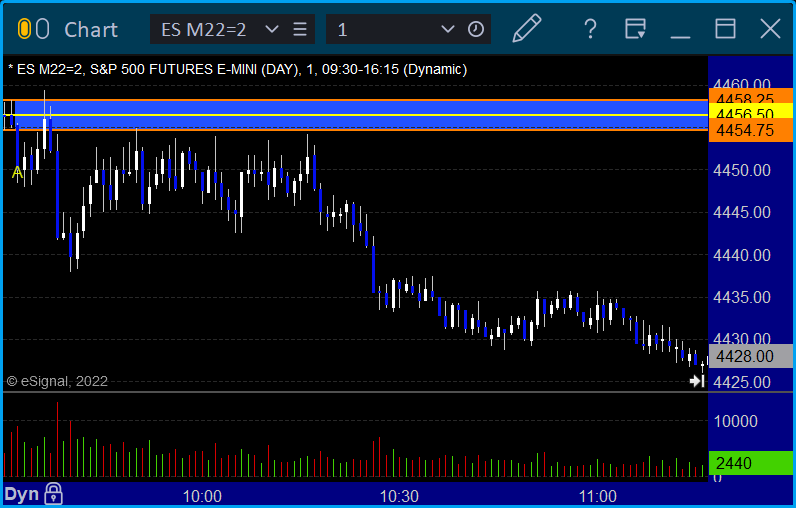Click the scroll-to-latest-bar arrow icon

(697, 381)
